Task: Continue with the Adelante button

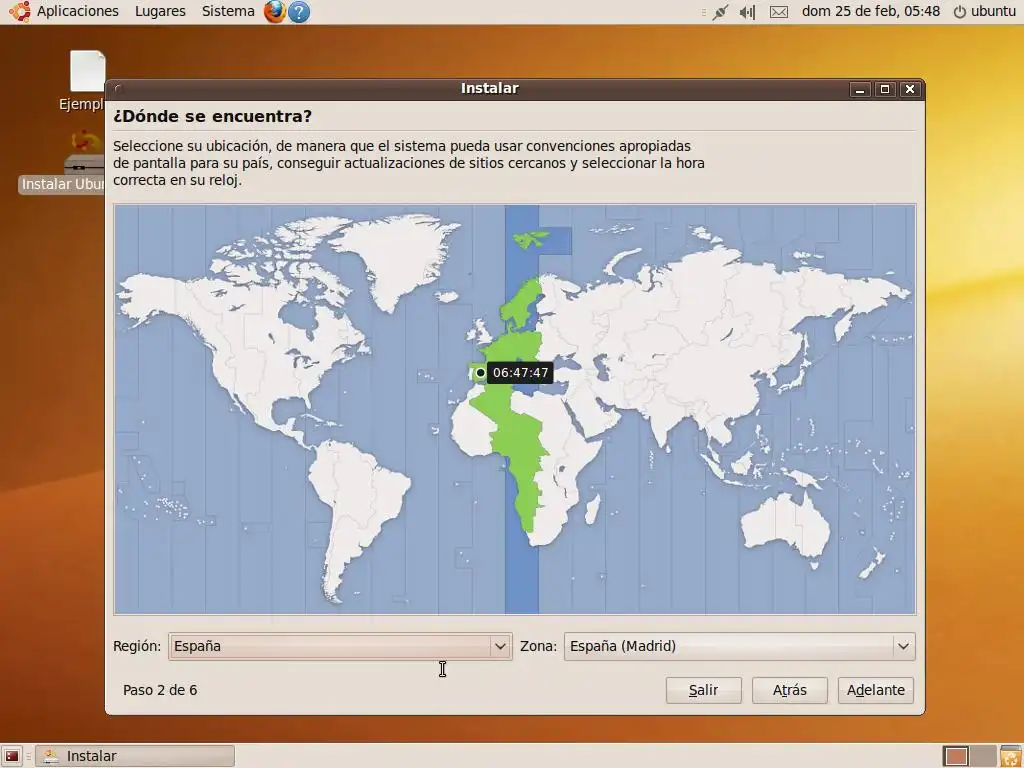Action: pyautogui.click(x=876, y=690)
